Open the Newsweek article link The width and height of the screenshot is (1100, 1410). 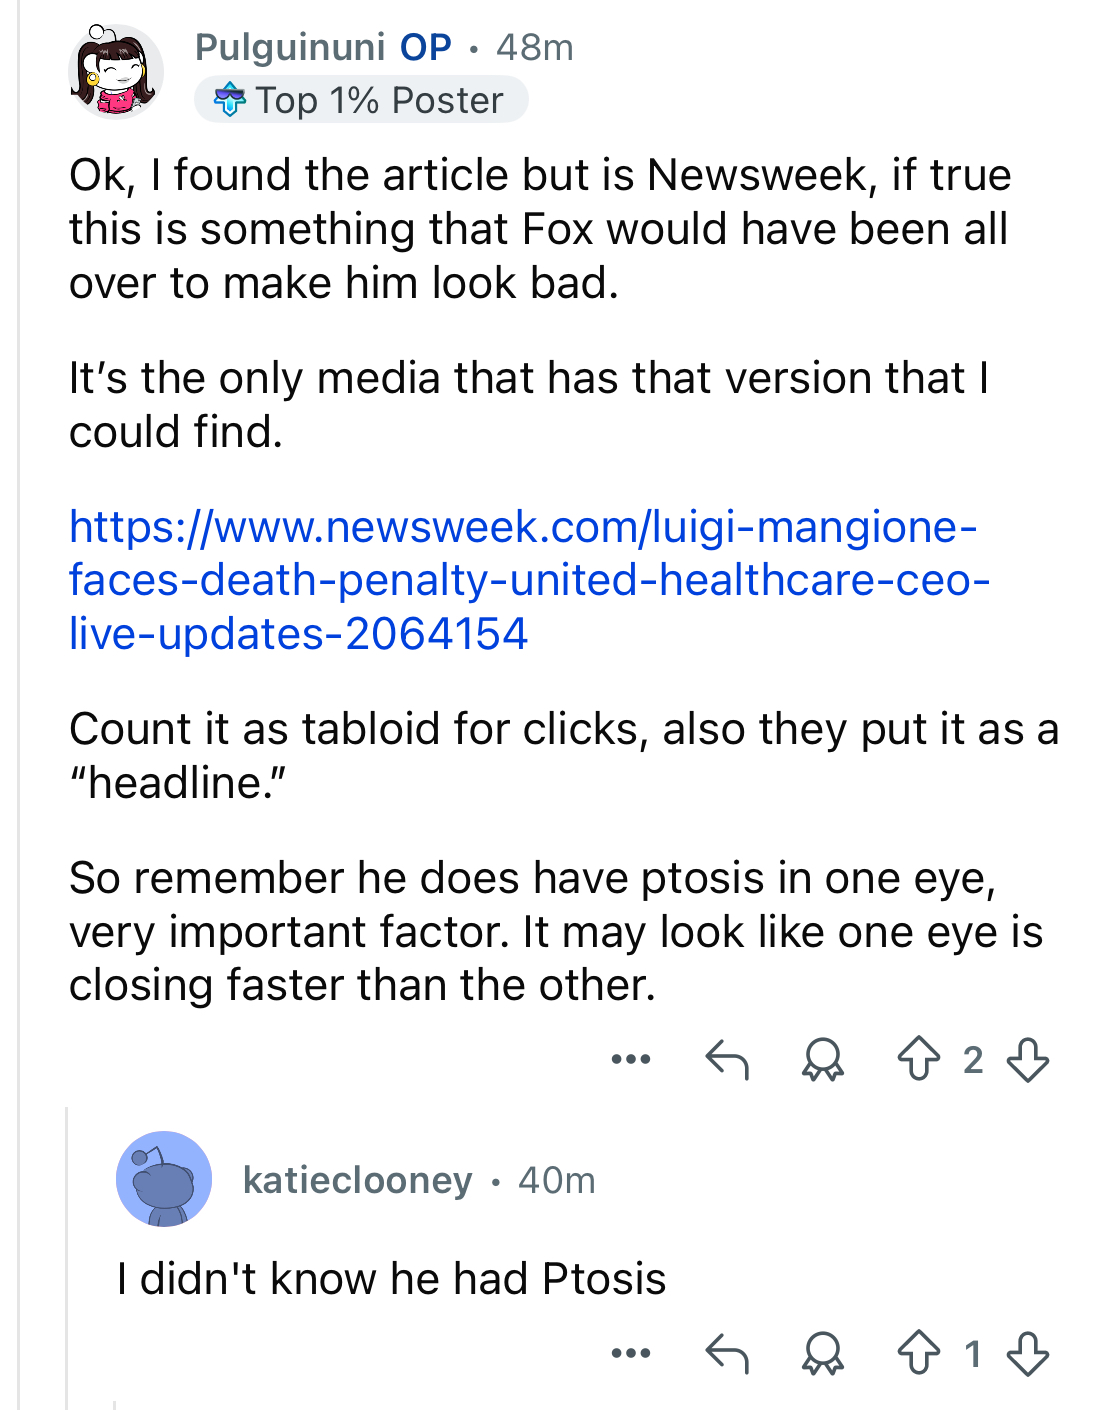[x=529, y=580]
